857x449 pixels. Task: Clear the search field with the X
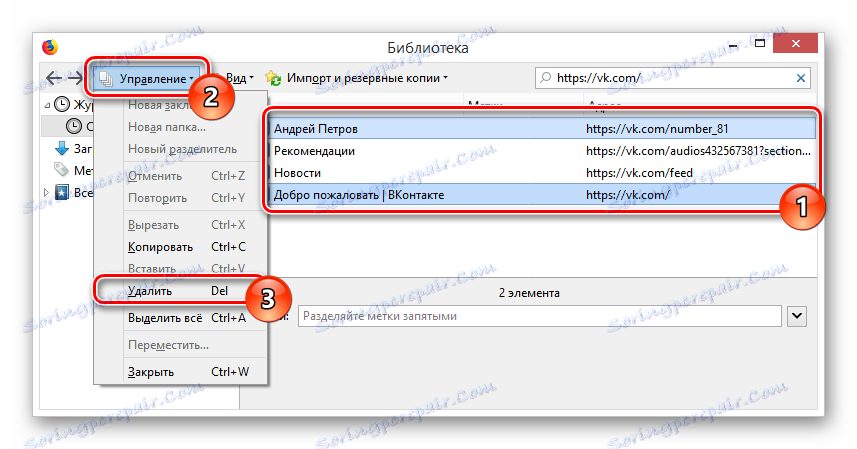(801, 78)
